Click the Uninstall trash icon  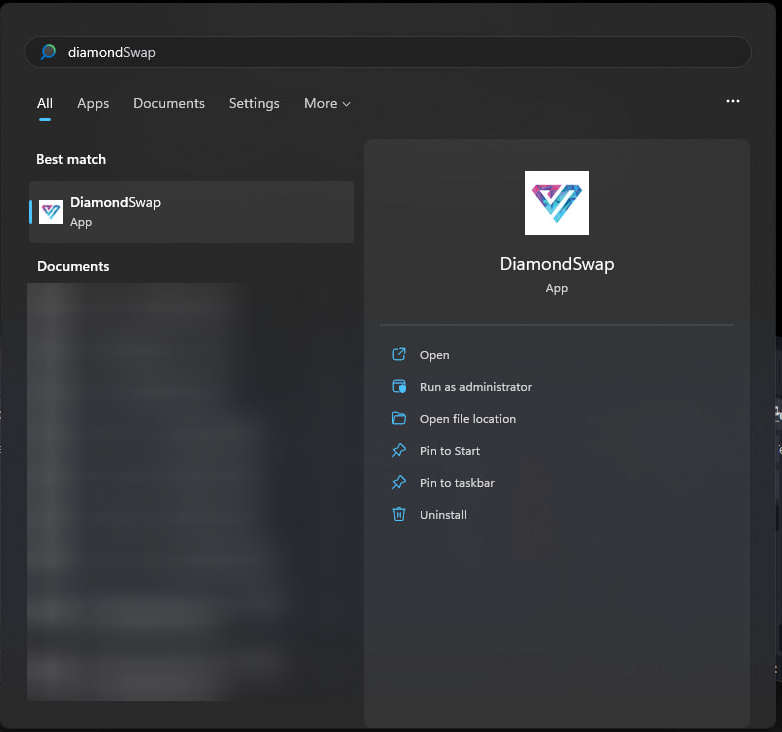(x=398, y=514)
